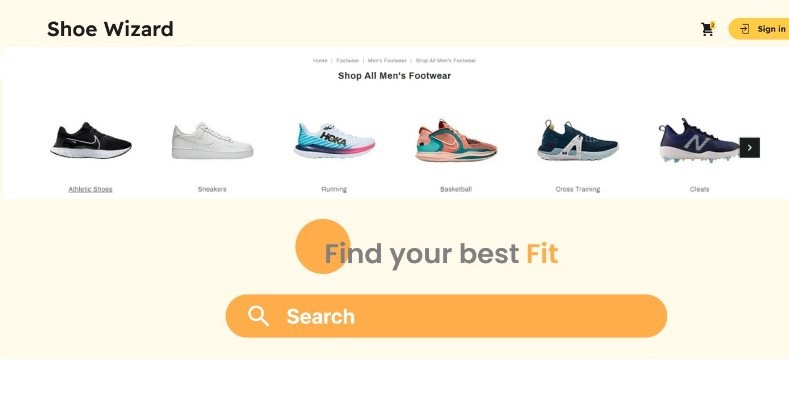Click into the orange Search field

446,316
